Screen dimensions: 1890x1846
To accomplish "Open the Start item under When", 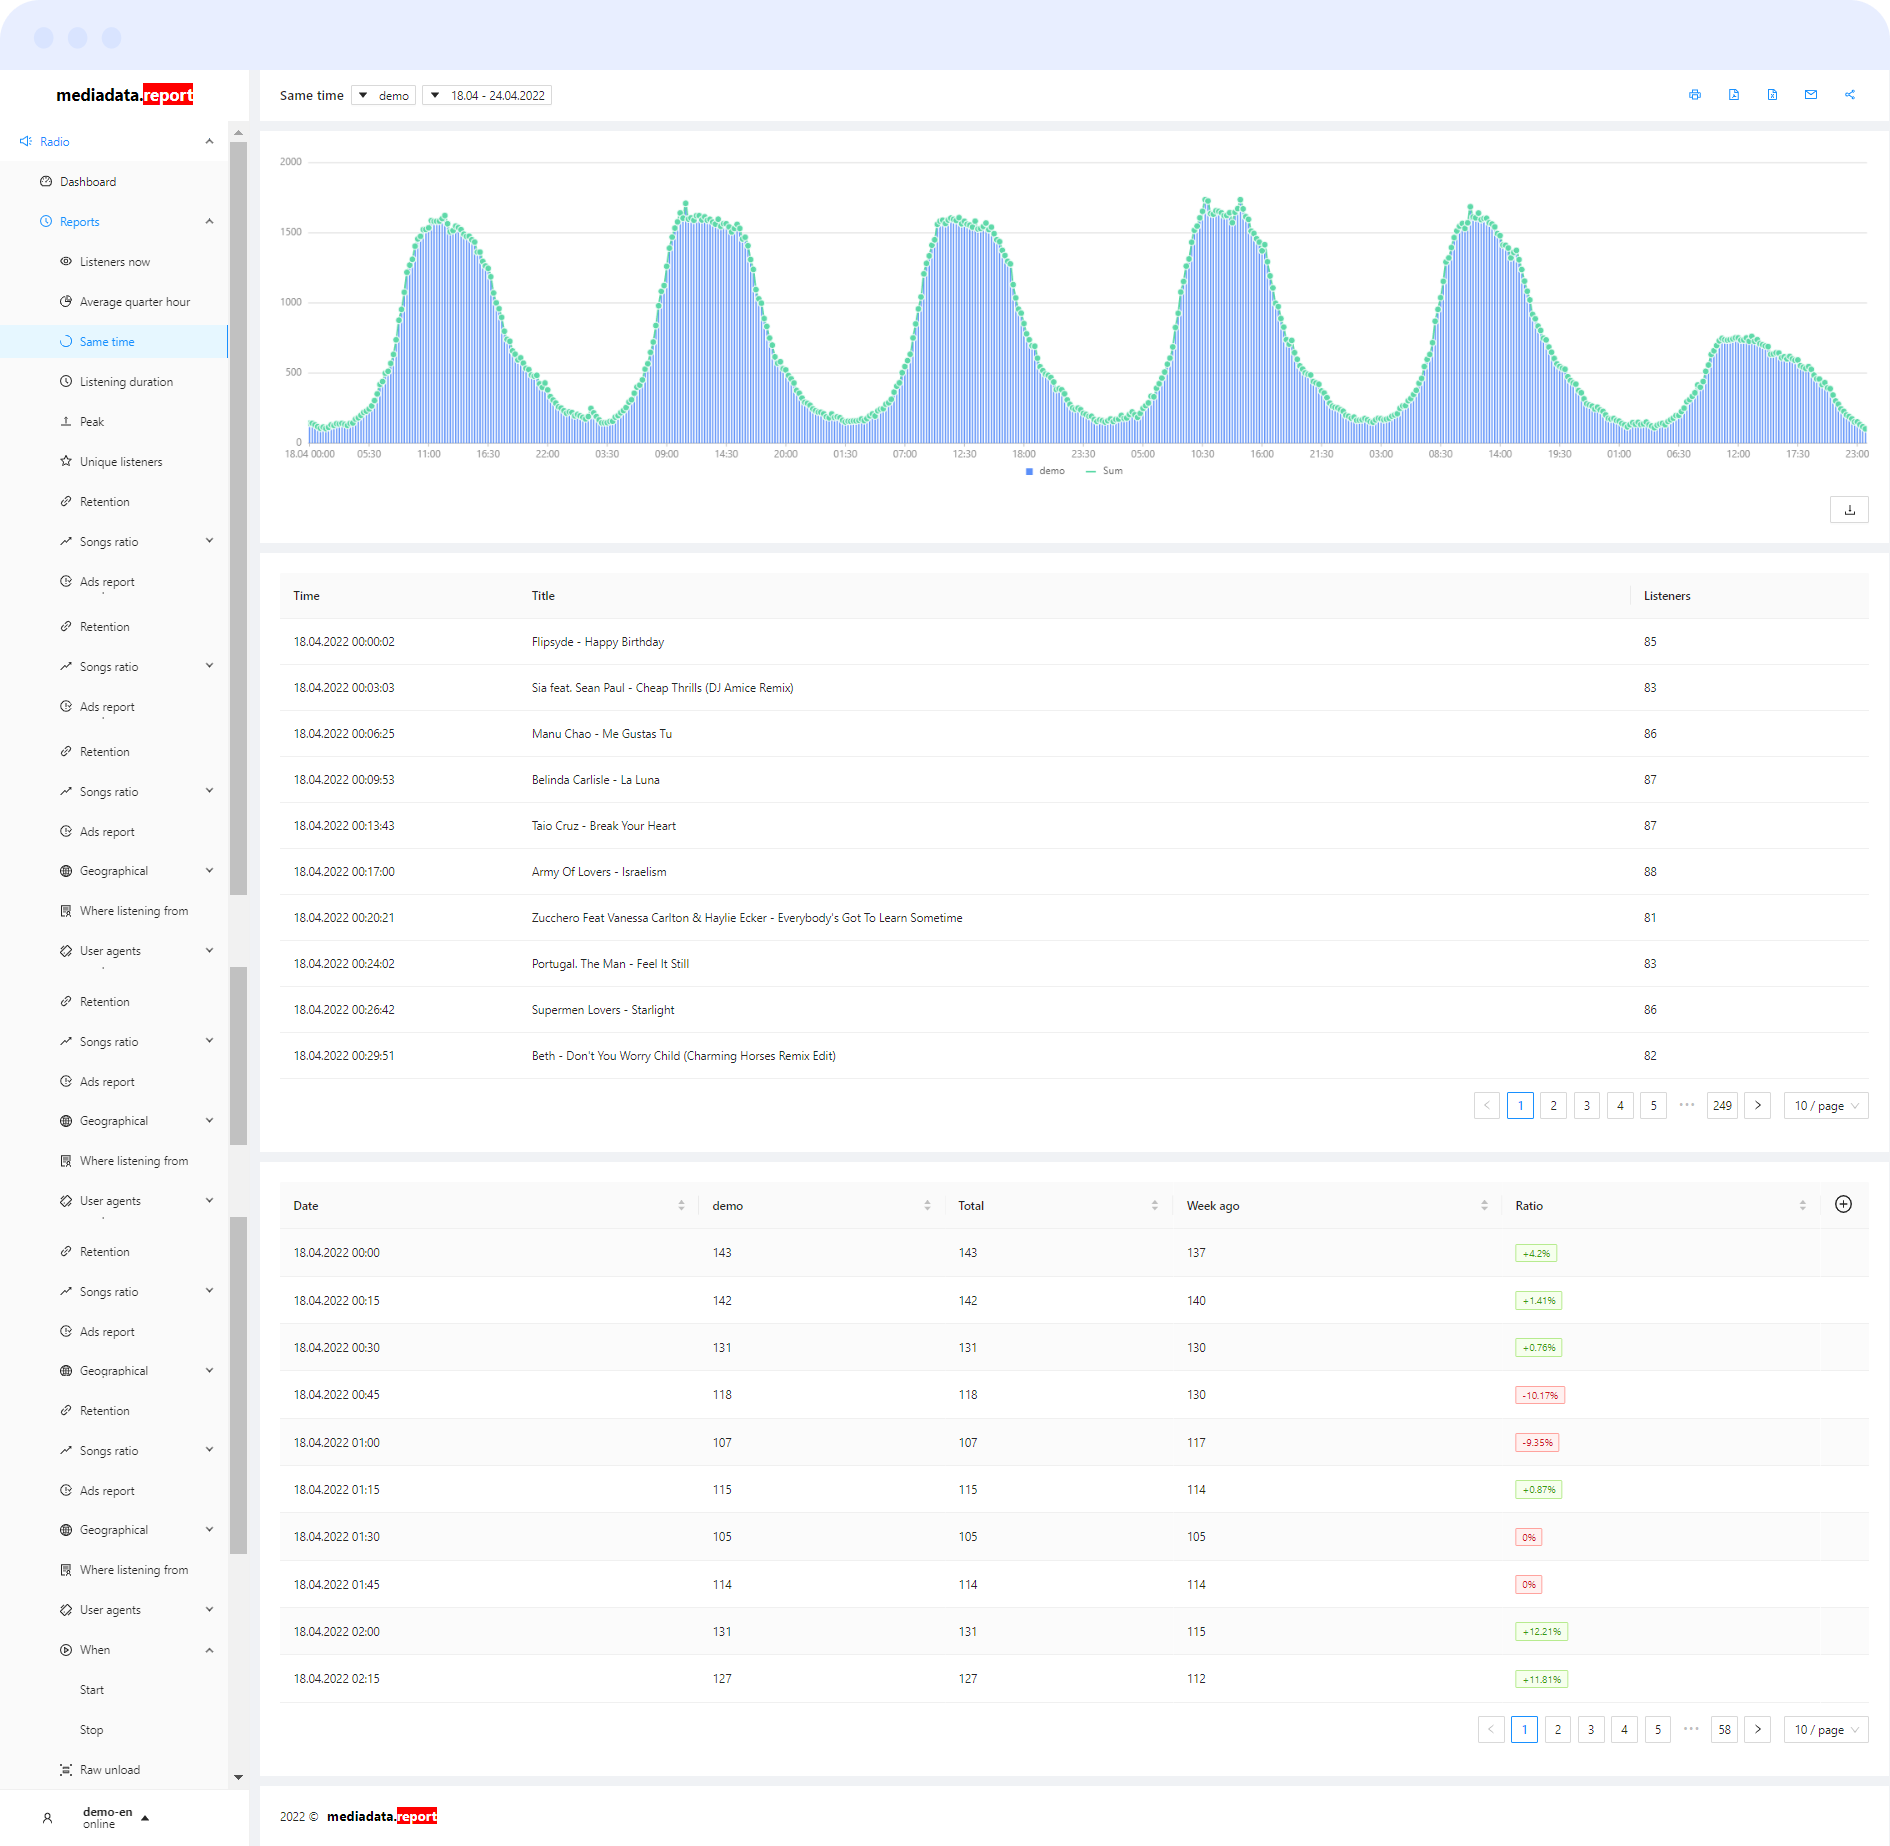I will (92, 1689).
